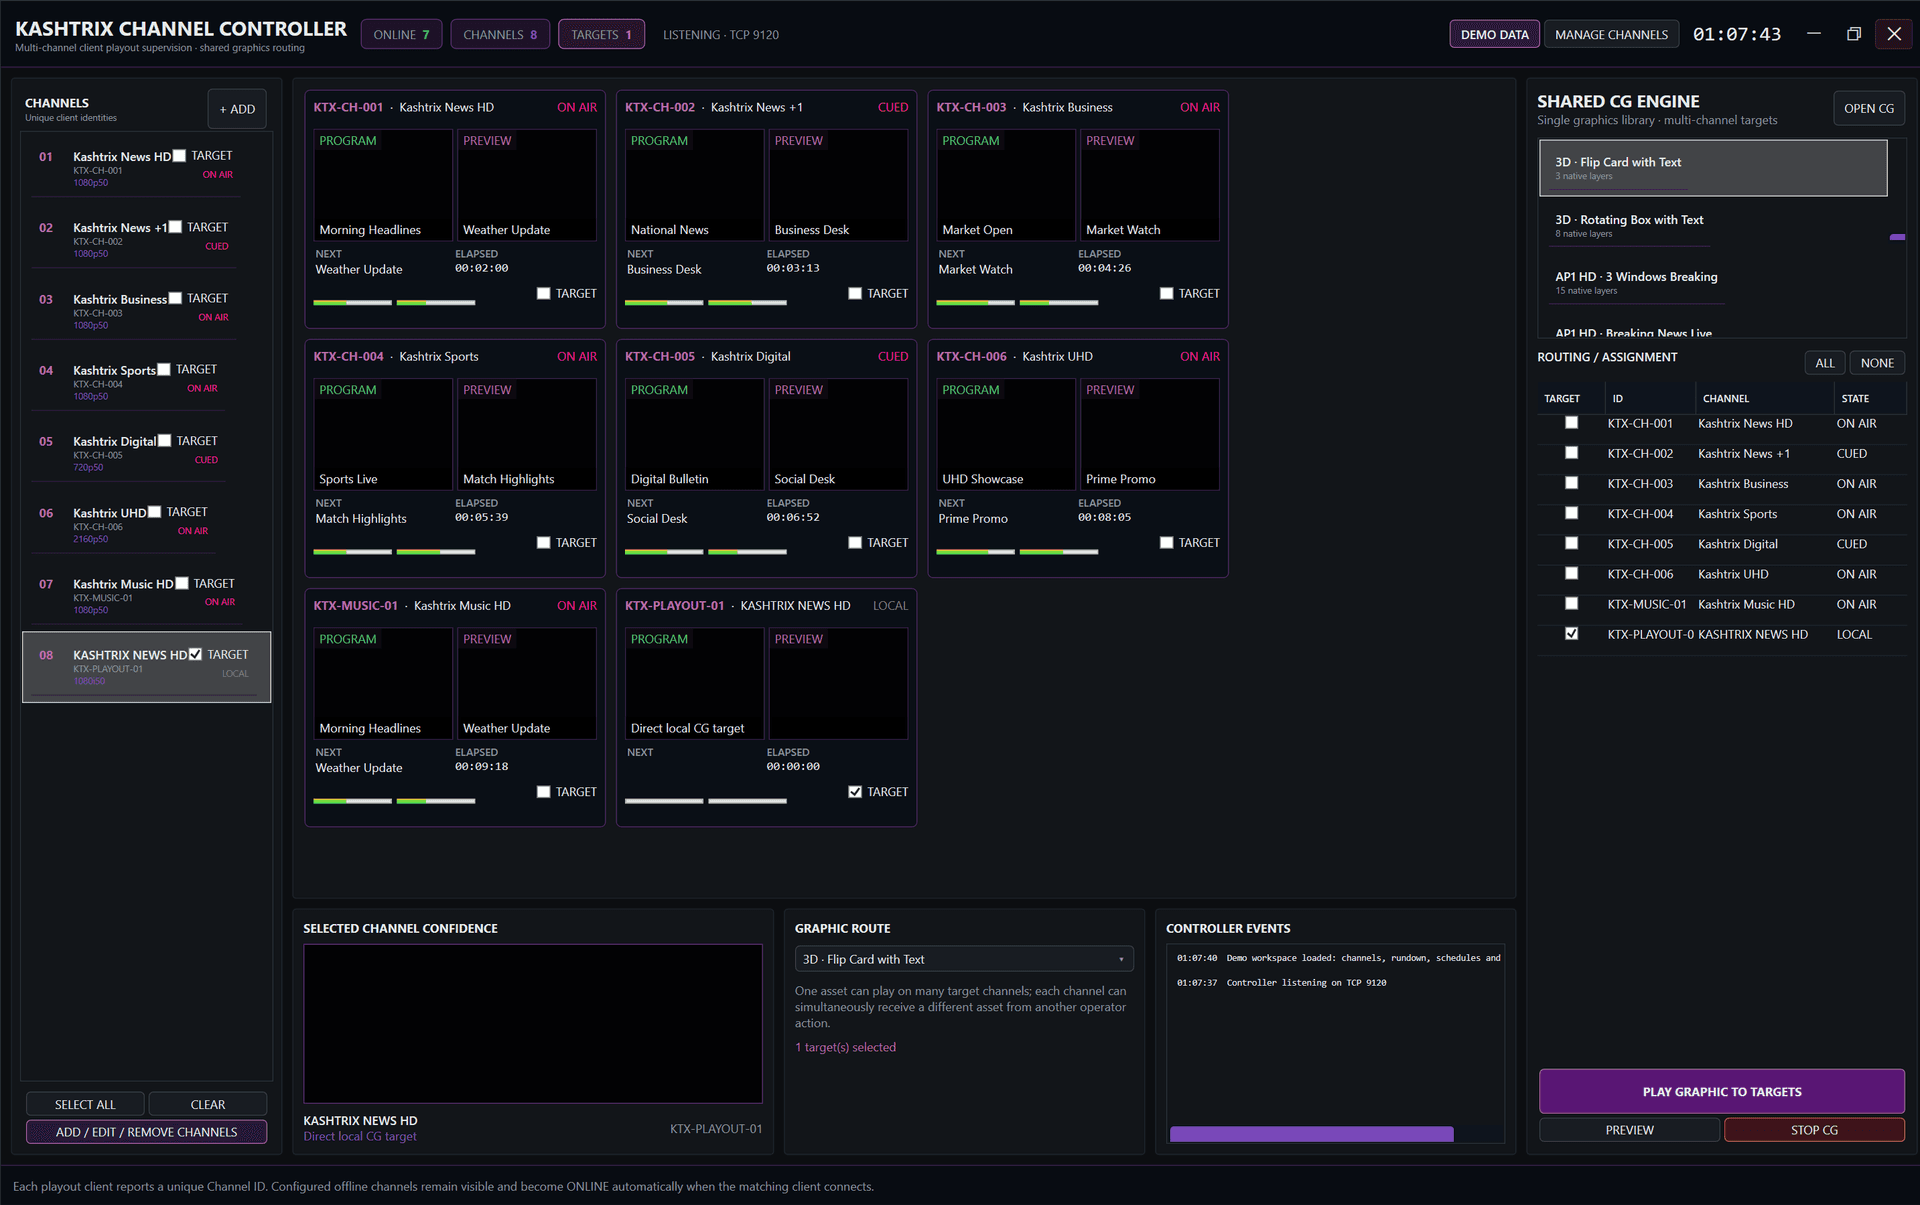Check routing target for KTX-MUSIC-01 row
The height and width of the screenshot is (1205, 1920).
click(x=1571, y=603)
